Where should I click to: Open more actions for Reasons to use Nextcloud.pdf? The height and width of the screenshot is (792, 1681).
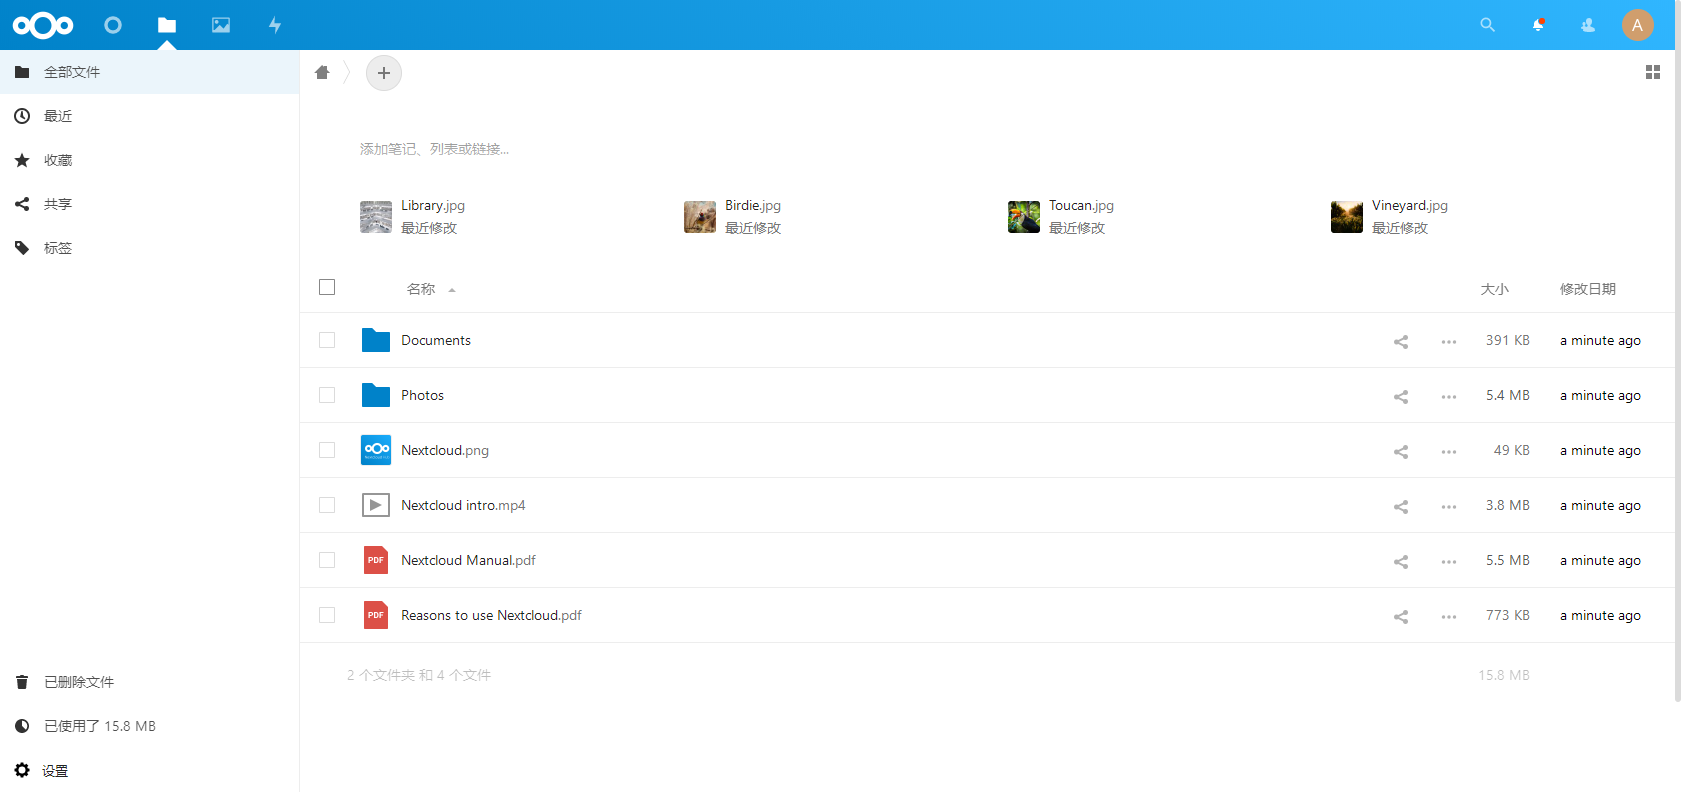point(1449,617)
